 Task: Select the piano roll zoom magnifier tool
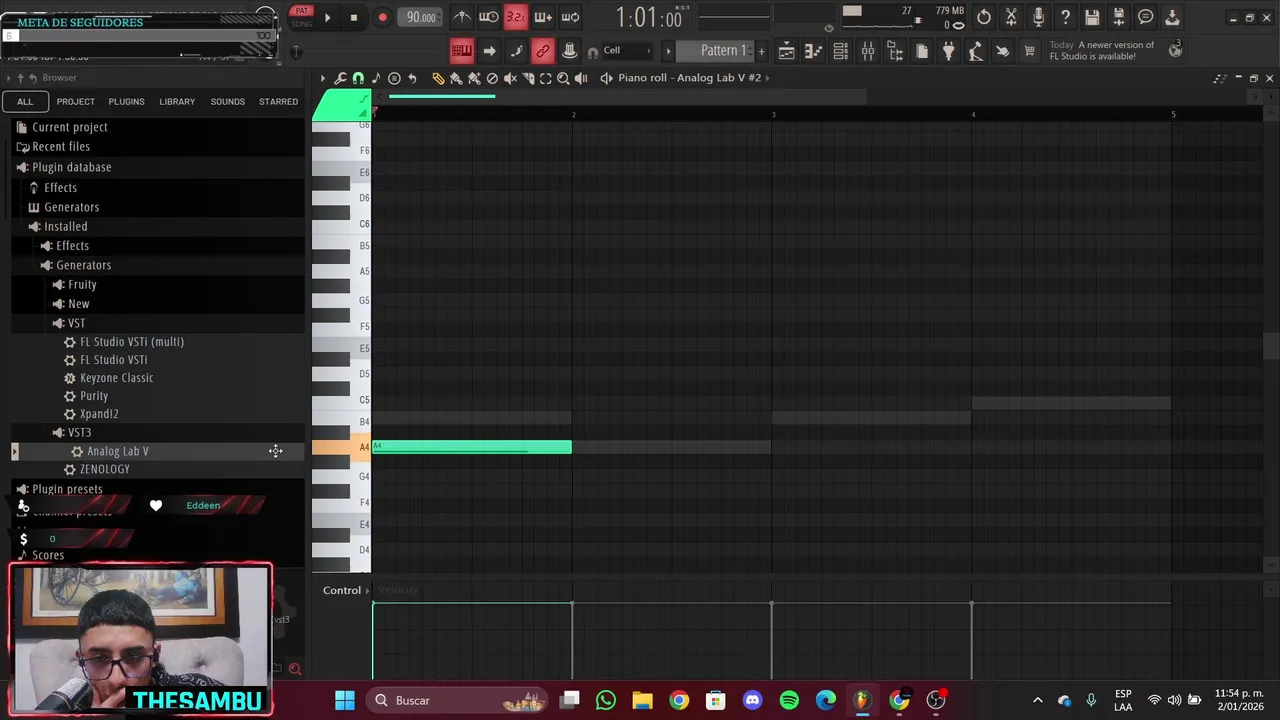(x=563, y=78)
